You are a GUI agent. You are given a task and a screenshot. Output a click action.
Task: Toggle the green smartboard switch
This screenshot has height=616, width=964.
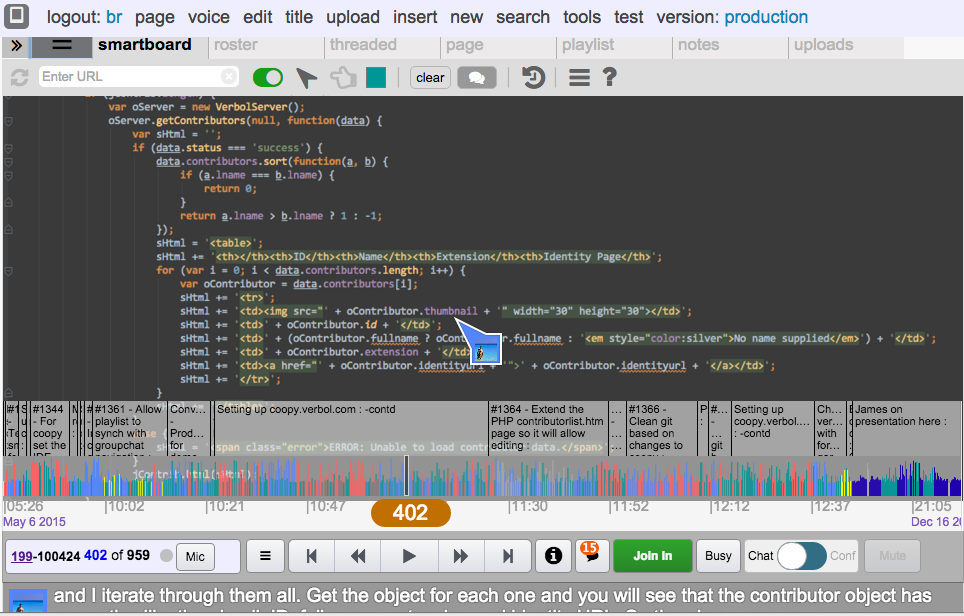268,78
